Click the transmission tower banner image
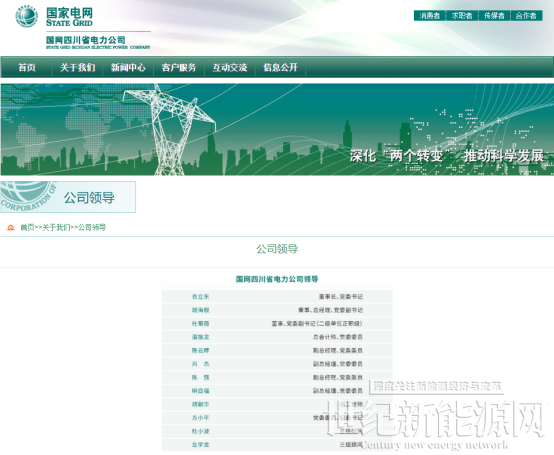Screen dimensions: 554x455 (277, 129)
